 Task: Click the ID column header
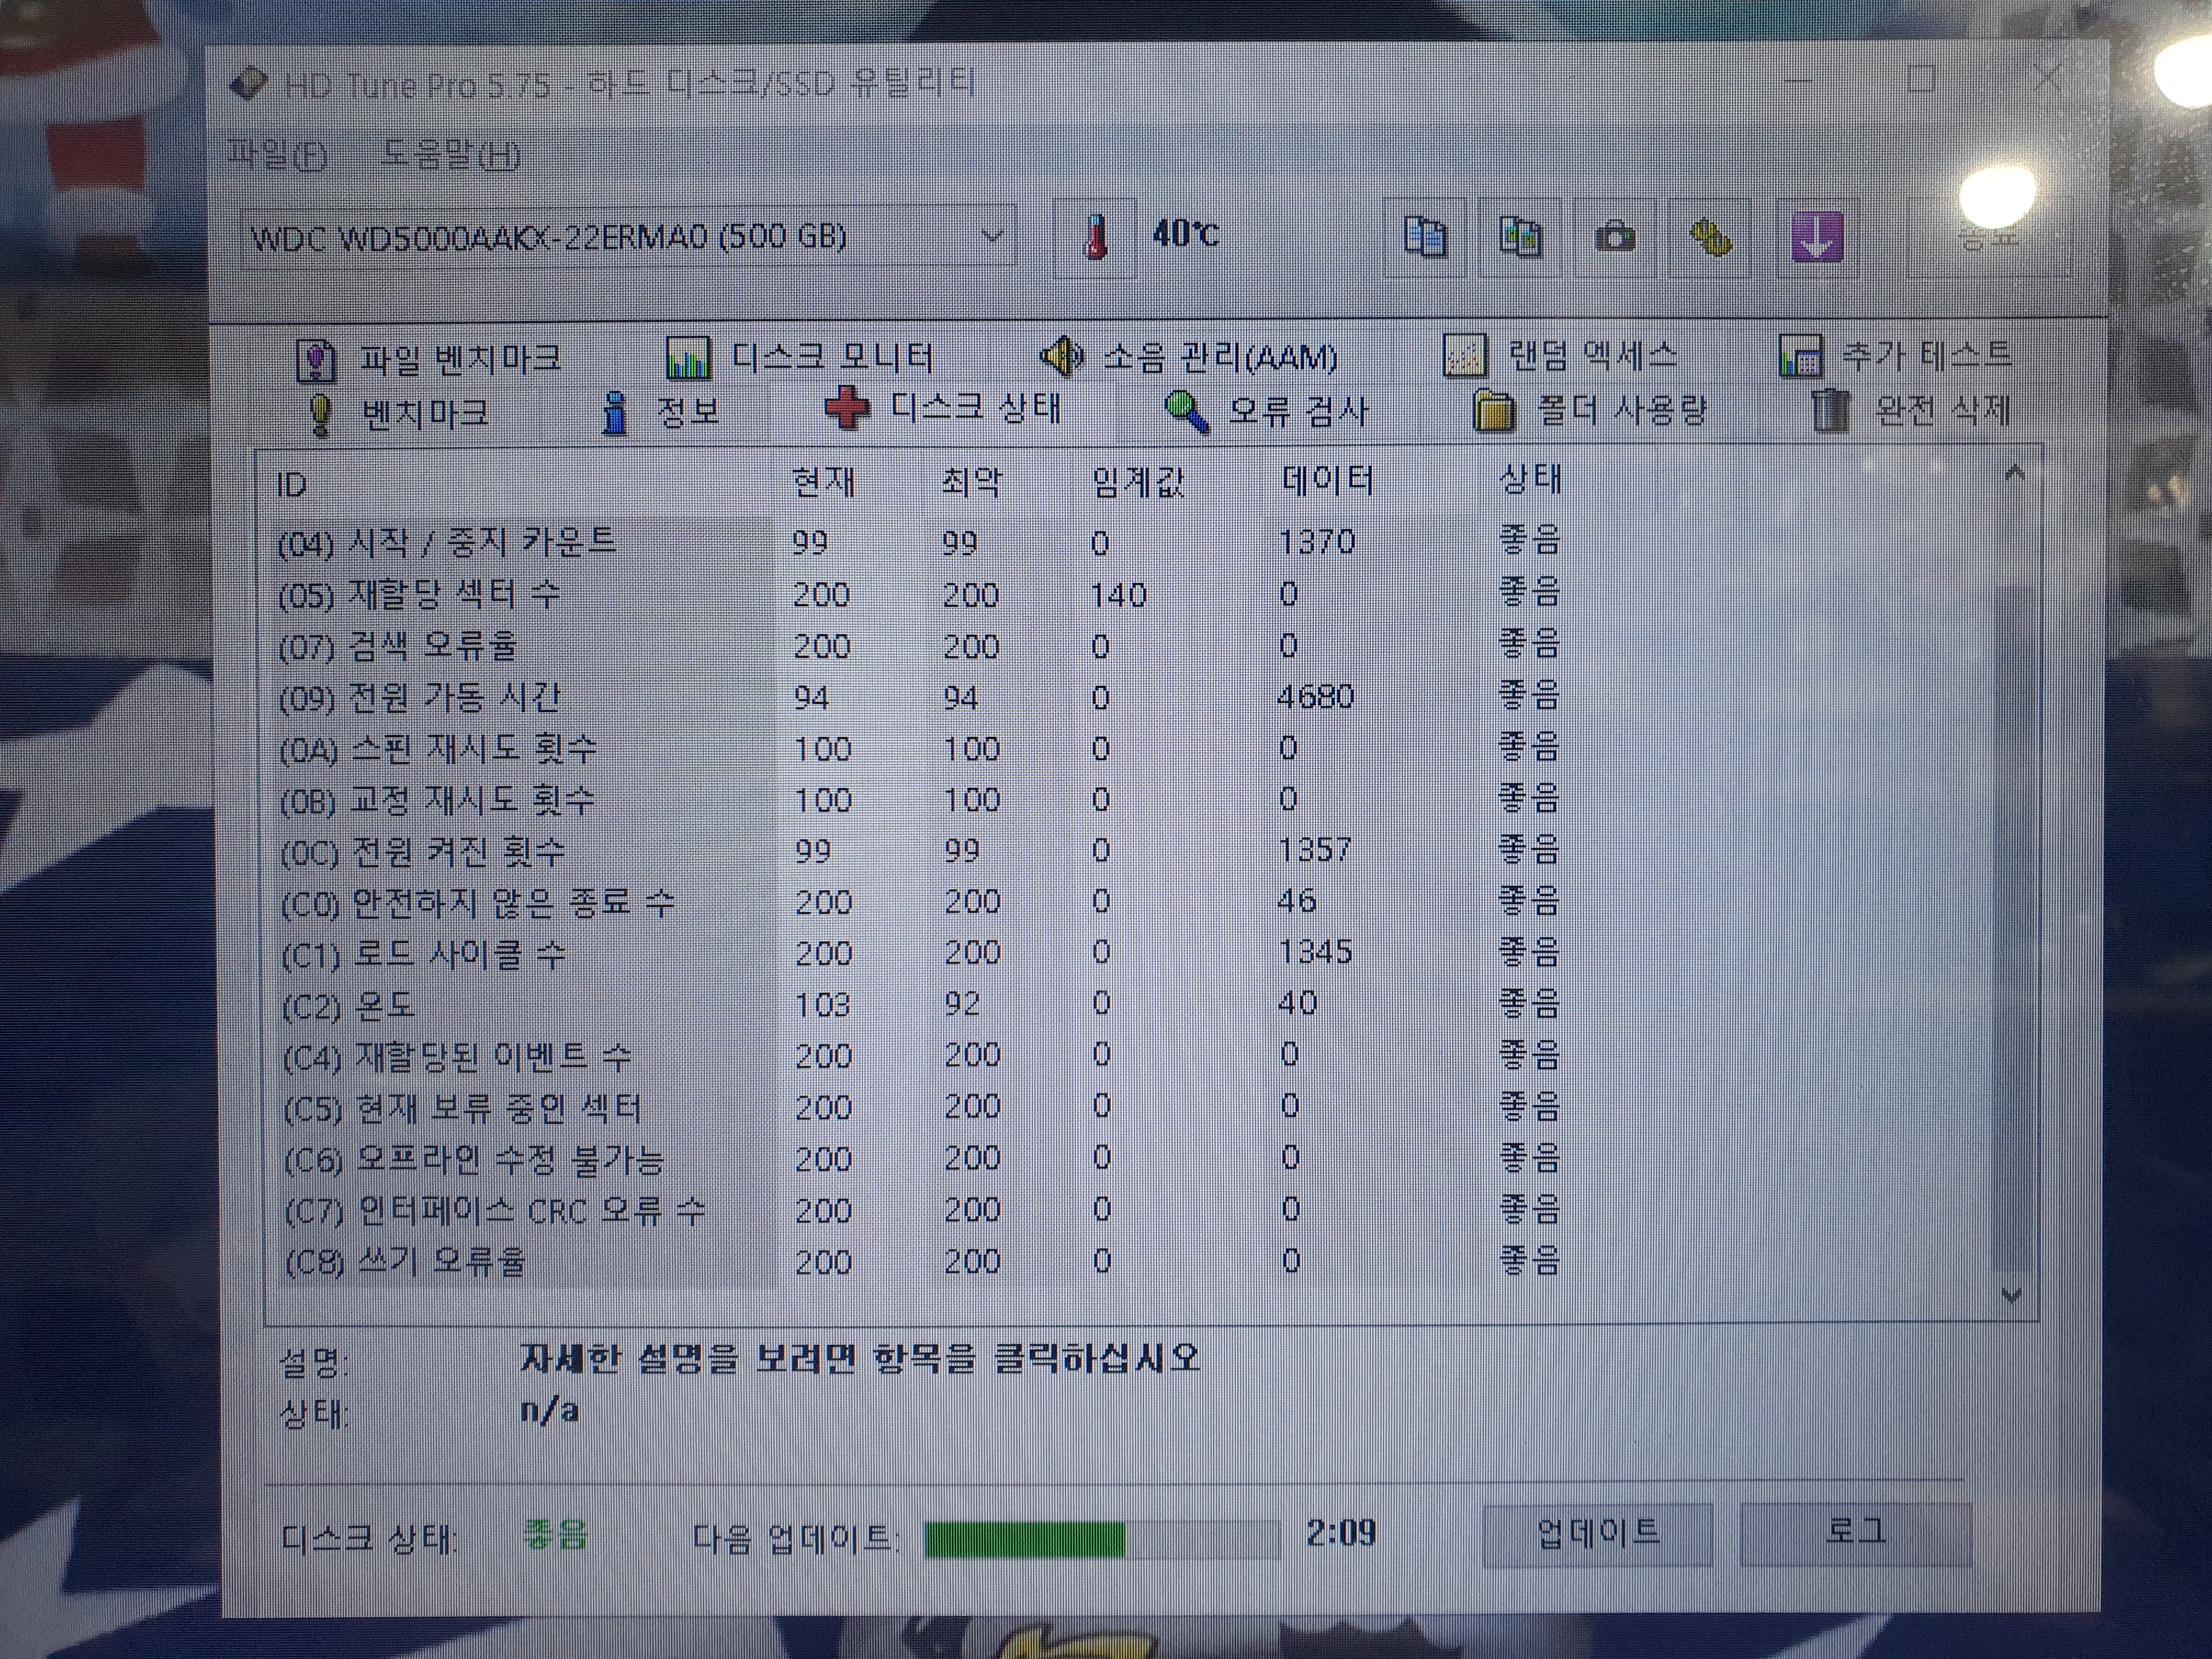click(x=291, y=486)
